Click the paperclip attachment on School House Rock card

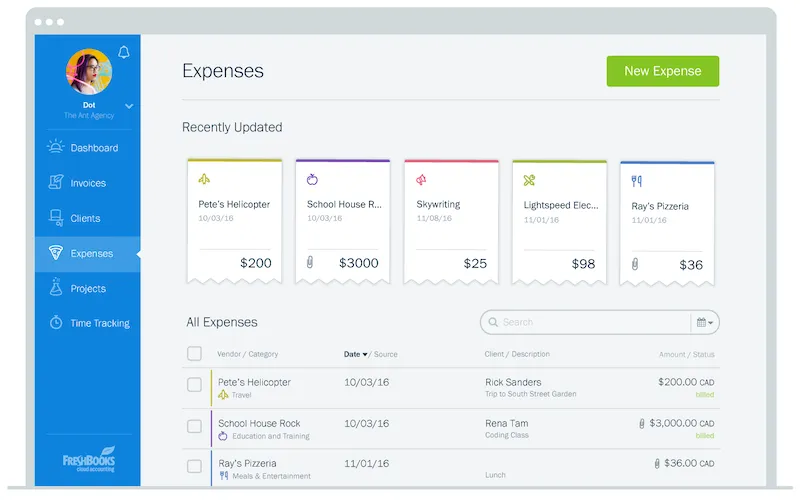pyautogui.click(x=311, y=263)
